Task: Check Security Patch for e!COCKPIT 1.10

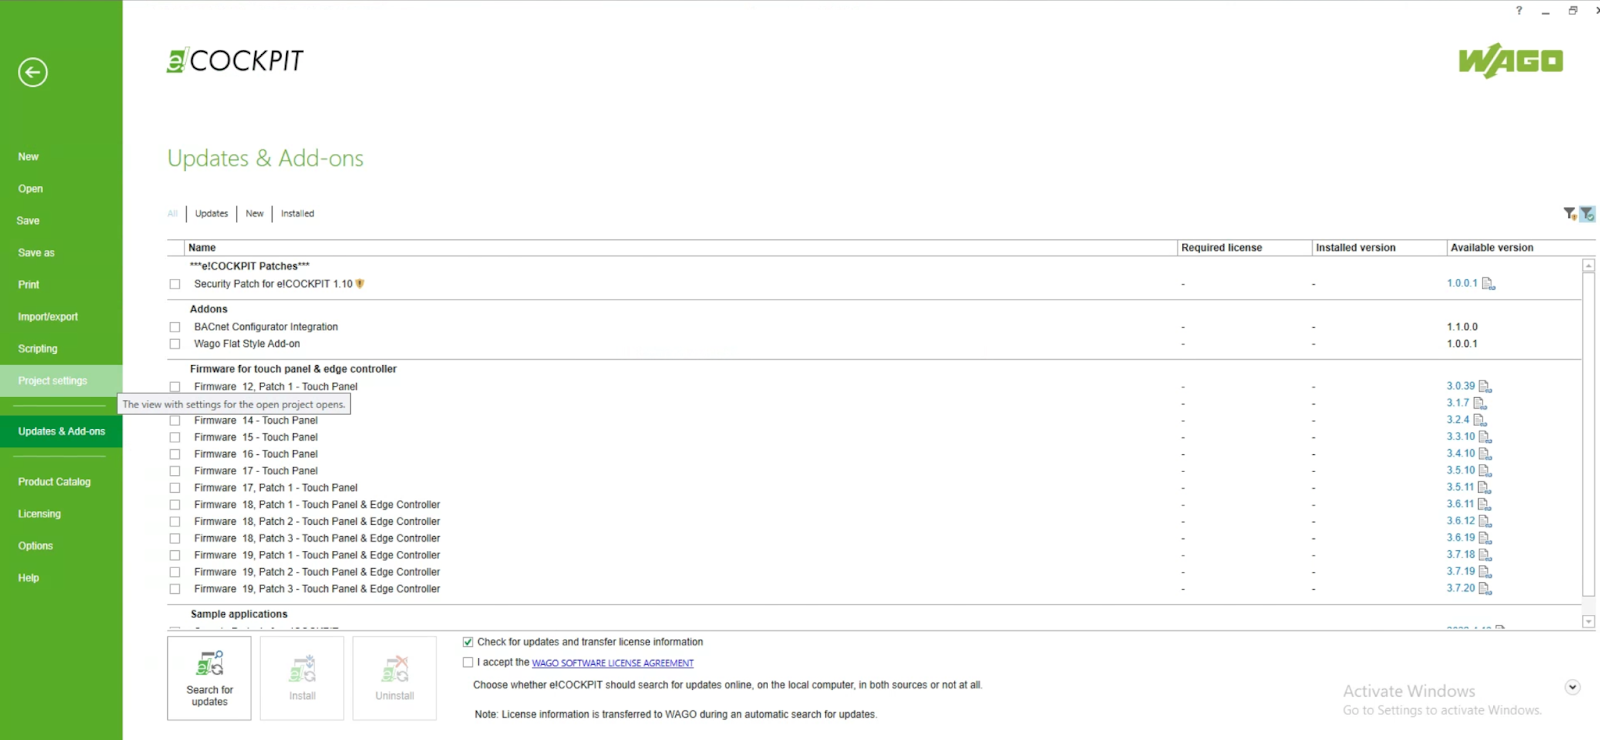Action: point(175,284)
